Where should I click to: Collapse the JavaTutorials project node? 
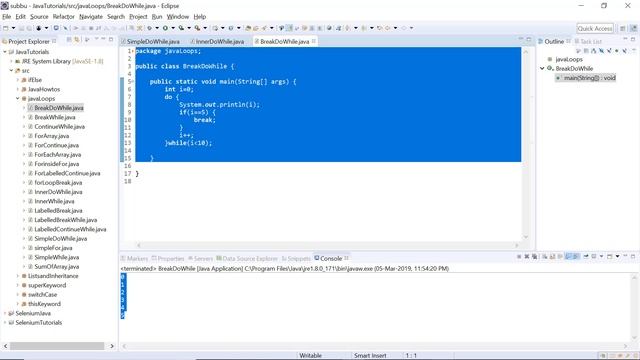(x=5, y=52)
